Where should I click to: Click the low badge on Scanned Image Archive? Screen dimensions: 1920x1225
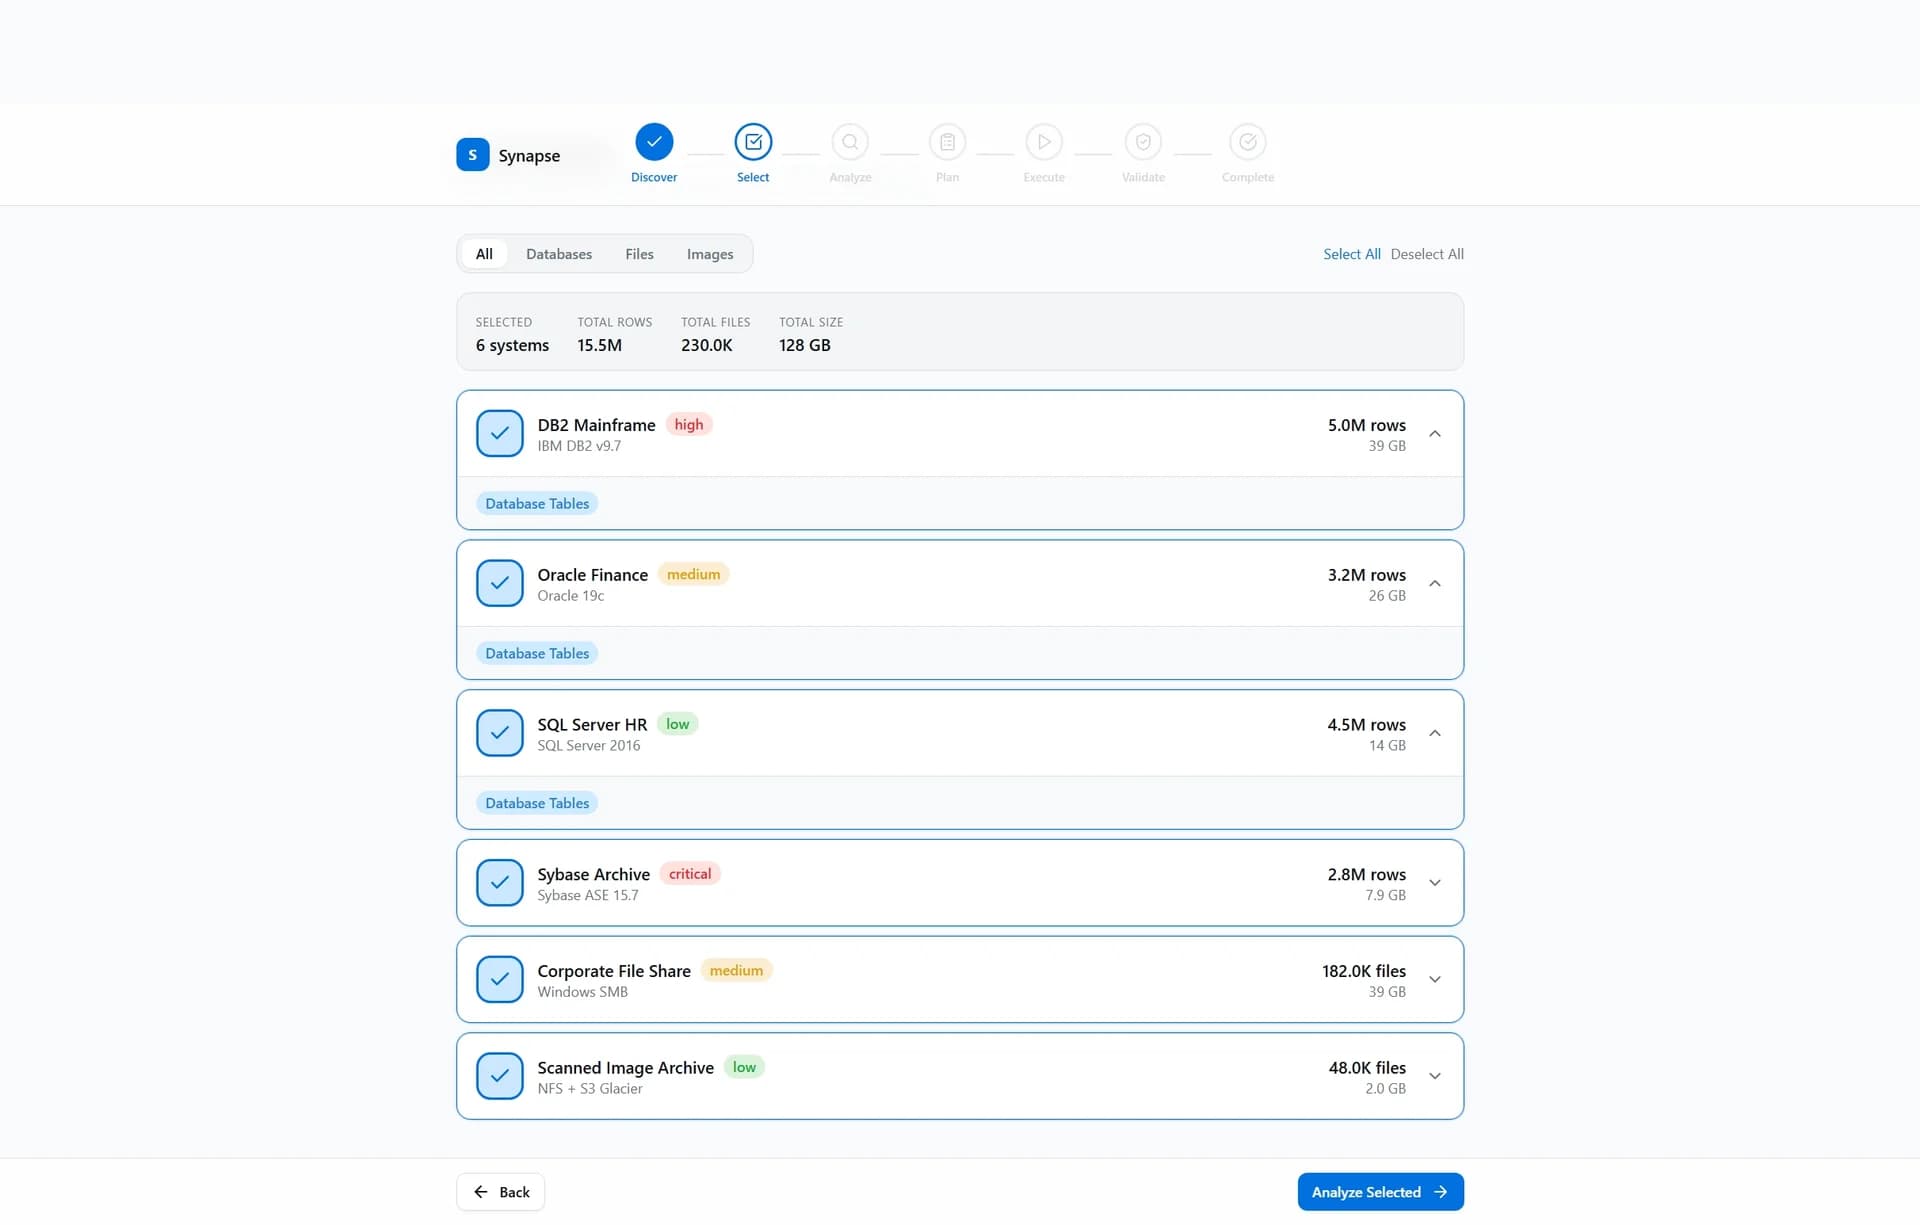click(744, 1067)
